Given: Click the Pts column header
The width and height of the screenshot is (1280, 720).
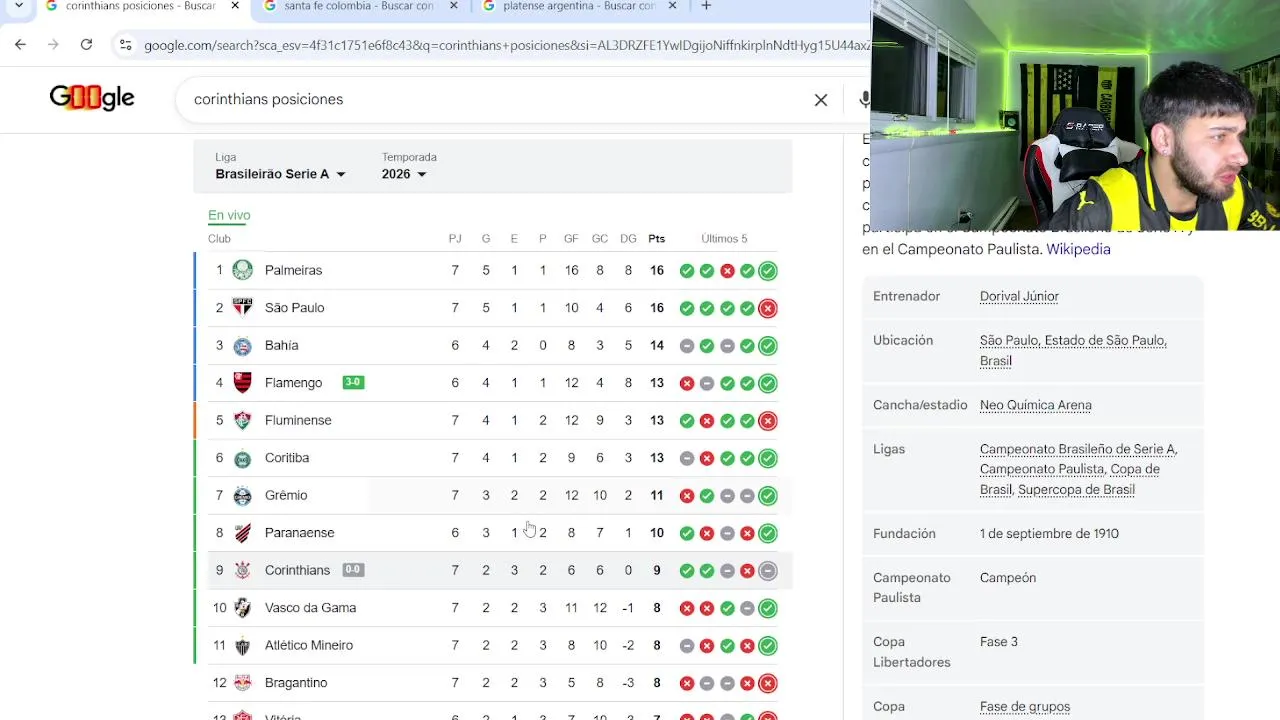Looking at the screenshot, I should click(656, 239).
